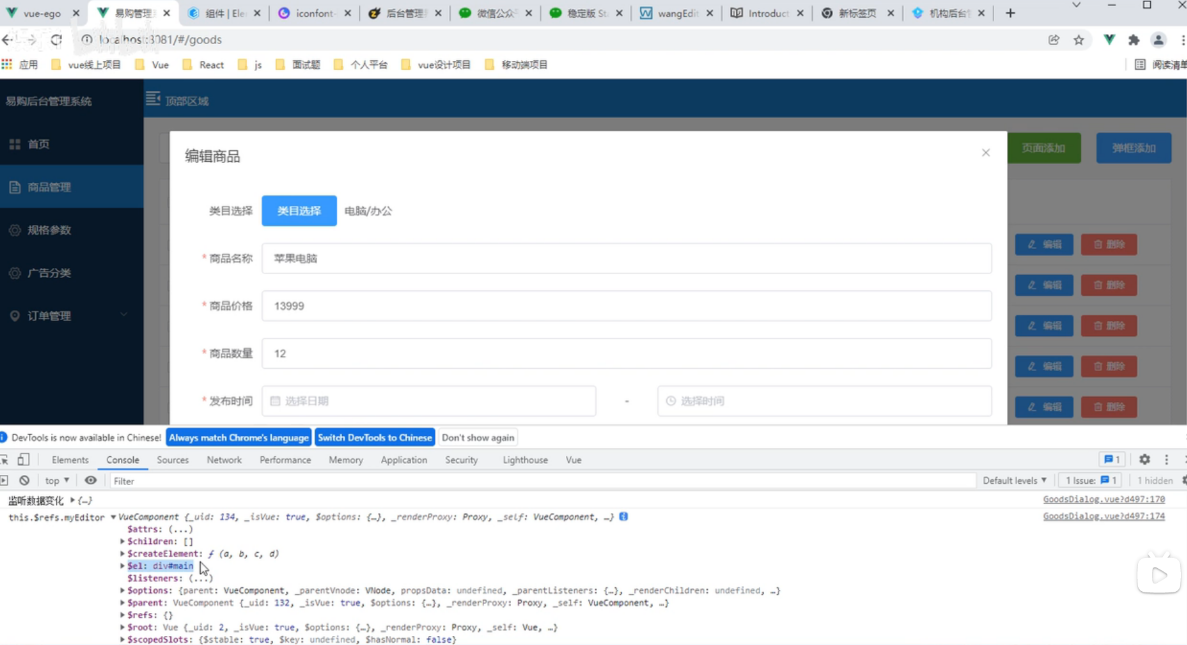Click the browser reload icon

point(56,39)
